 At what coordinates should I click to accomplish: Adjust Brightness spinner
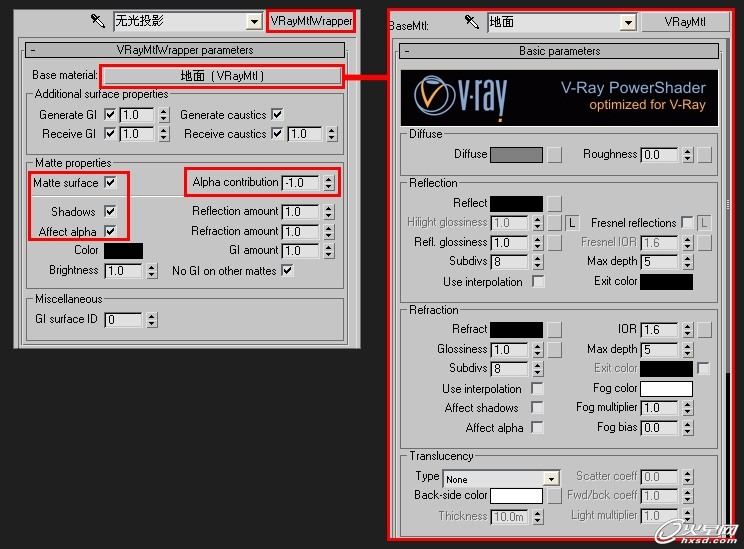point(151,271)
